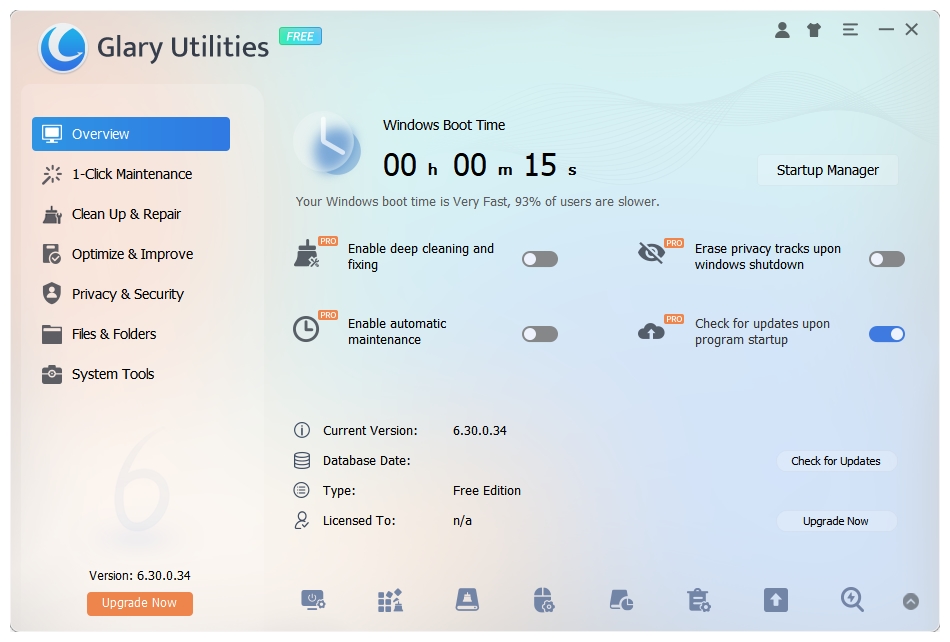Turn off check for updates on startup
The height and width of the screenshot is (642, 950).
886,334
